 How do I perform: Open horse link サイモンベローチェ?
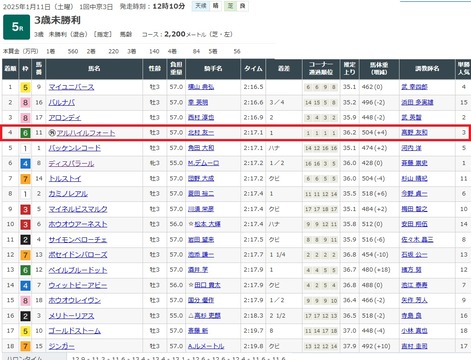pyautogui.click(x=78, y=240)
